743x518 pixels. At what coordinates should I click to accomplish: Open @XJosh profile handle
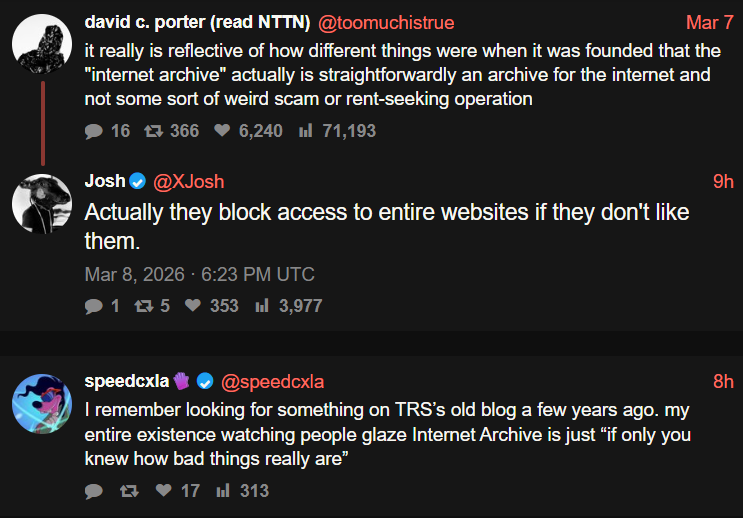coord(188,181)
